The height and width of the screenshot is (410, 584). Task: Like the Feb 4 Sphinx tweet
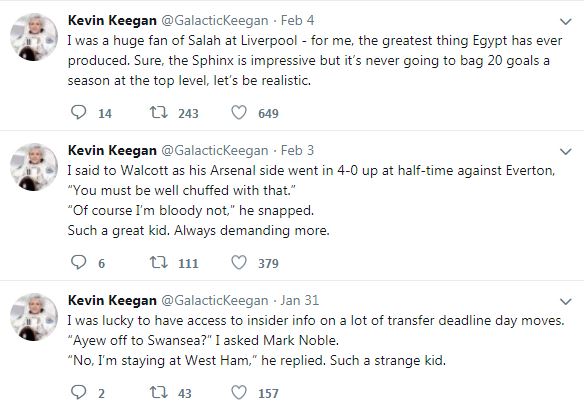point(239,112)
